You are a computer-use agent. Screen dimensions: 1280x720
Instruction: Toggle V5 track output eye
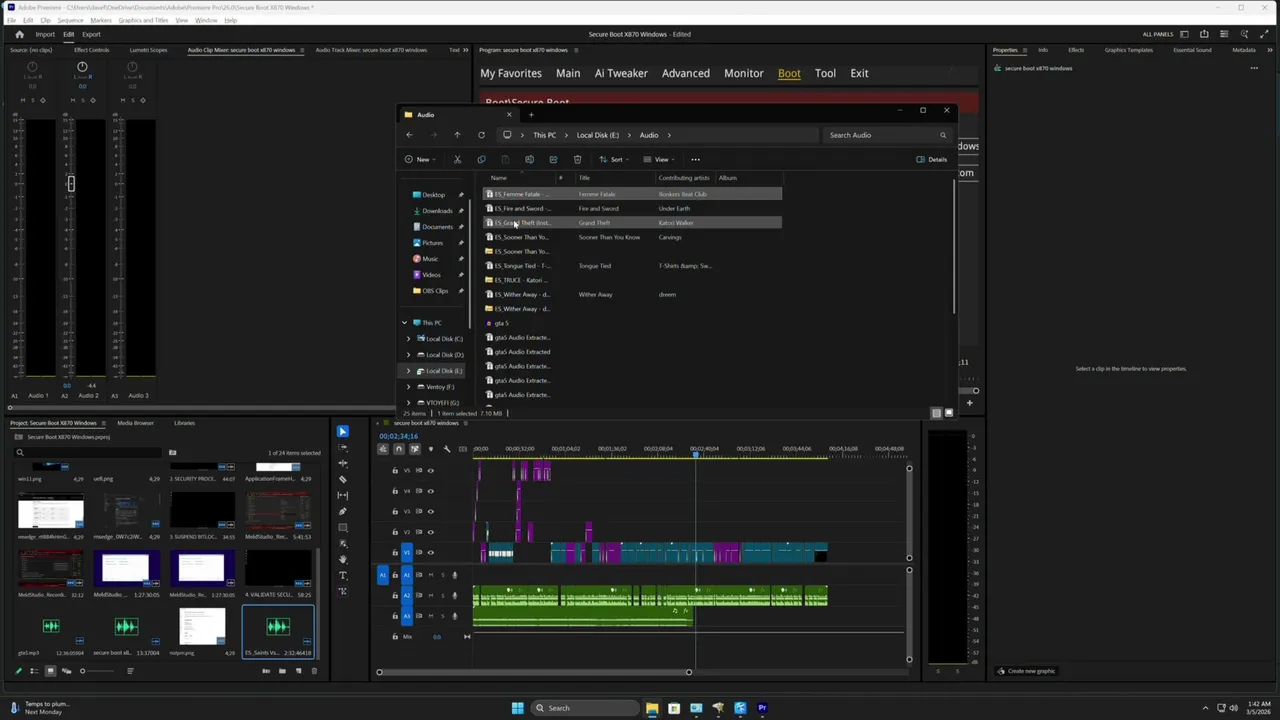click(431, 470)
